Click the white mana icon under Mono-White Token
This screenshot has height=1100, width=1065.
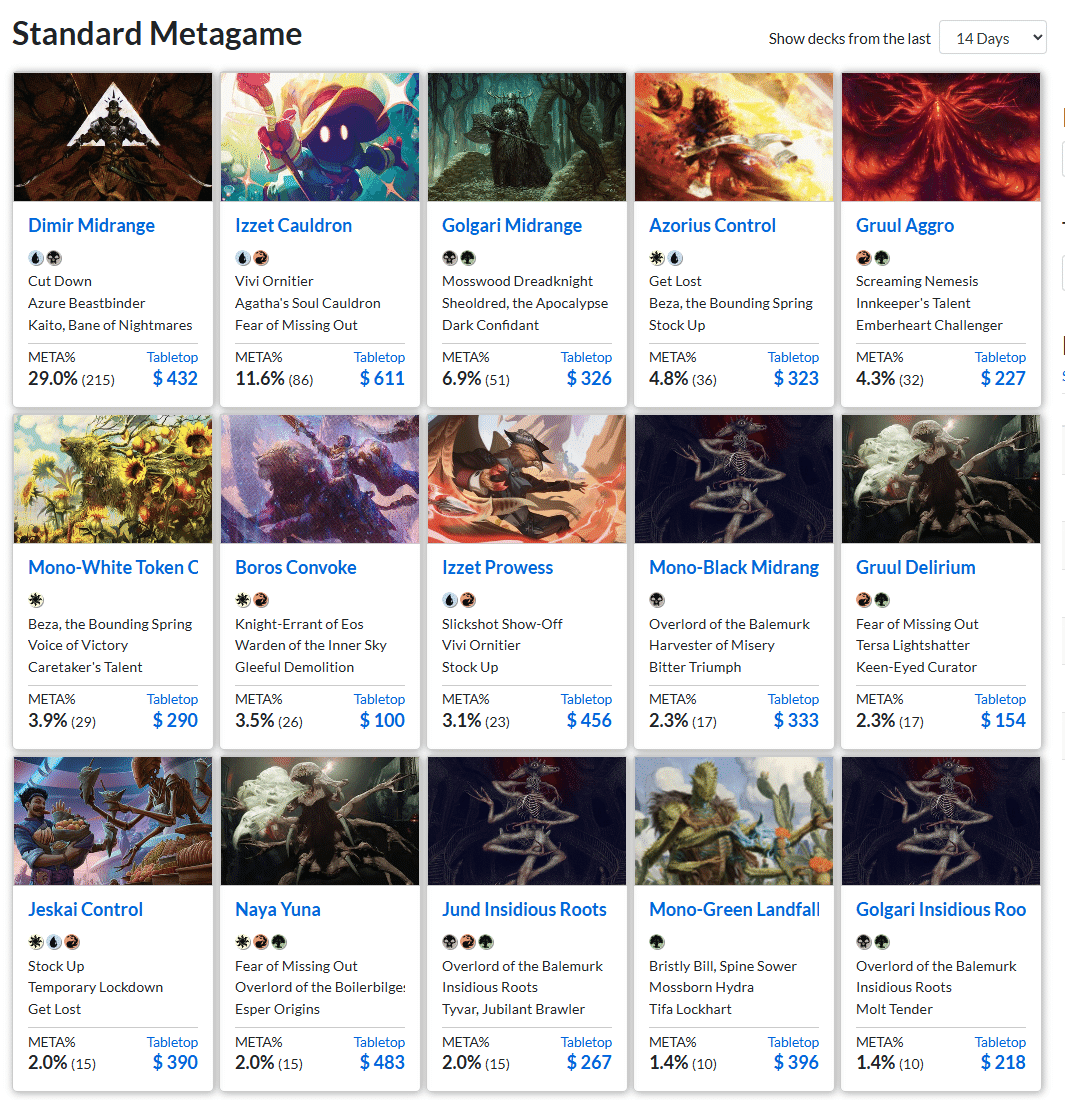coord(36,600)
